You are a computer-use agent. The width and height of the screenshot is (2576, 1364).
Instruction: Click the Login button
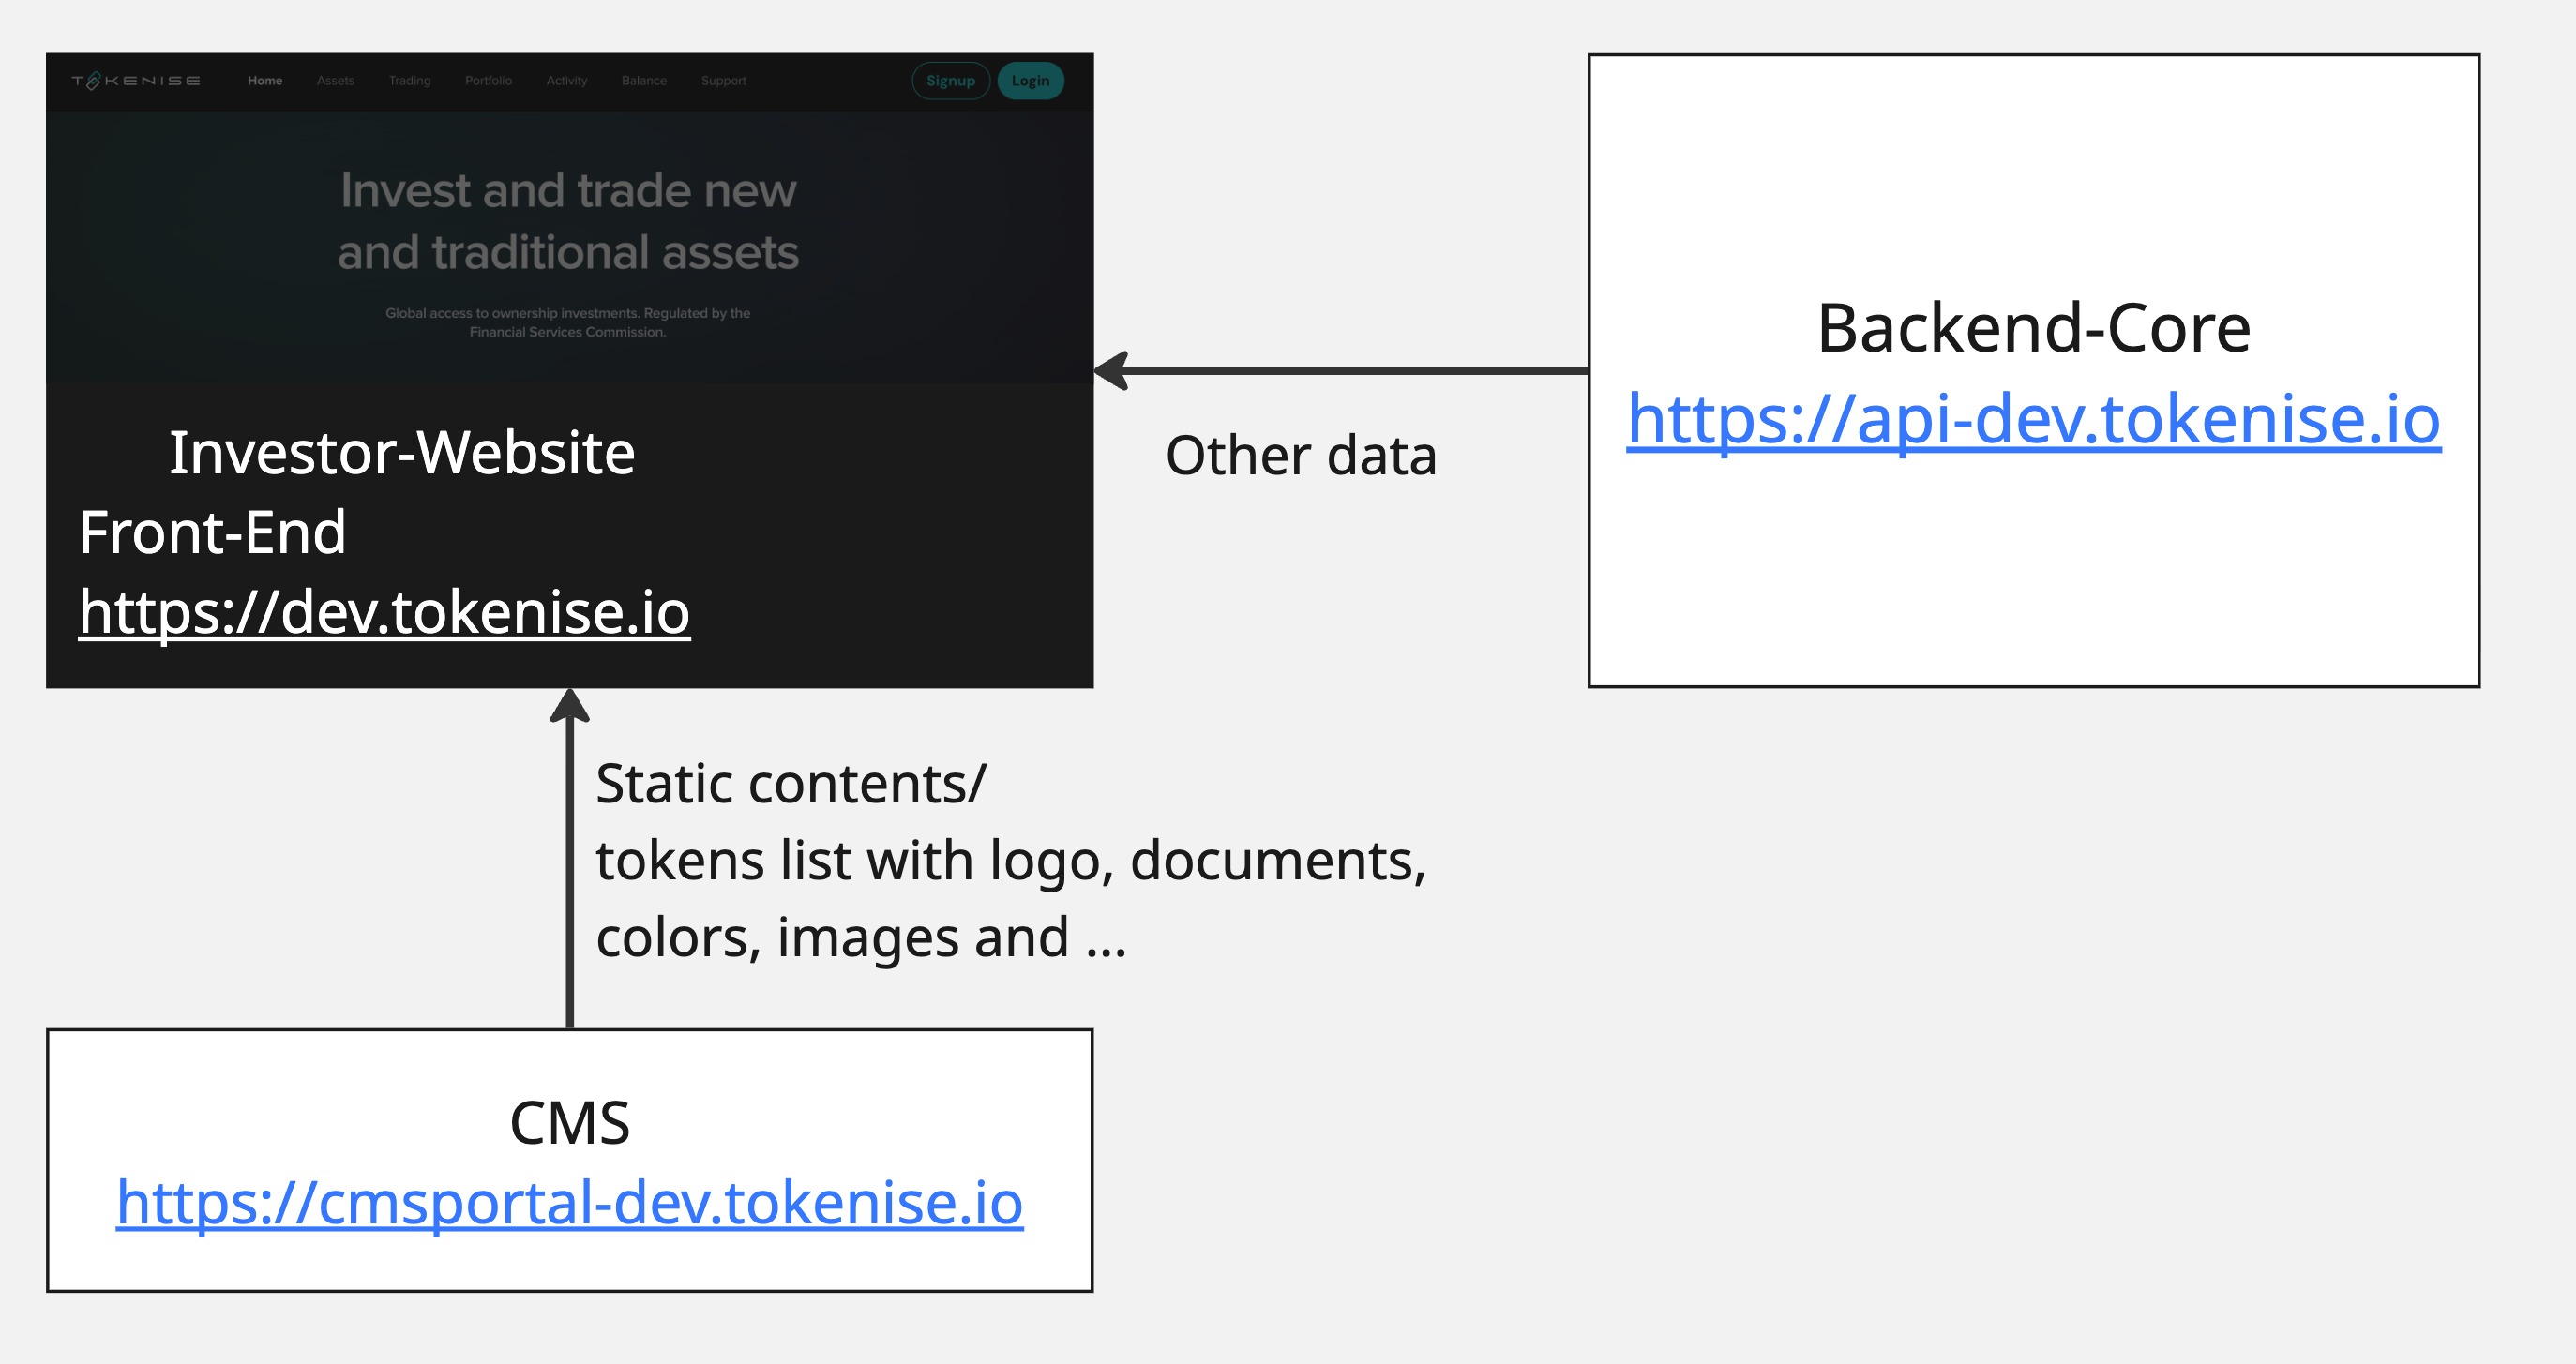[1030, 80]
